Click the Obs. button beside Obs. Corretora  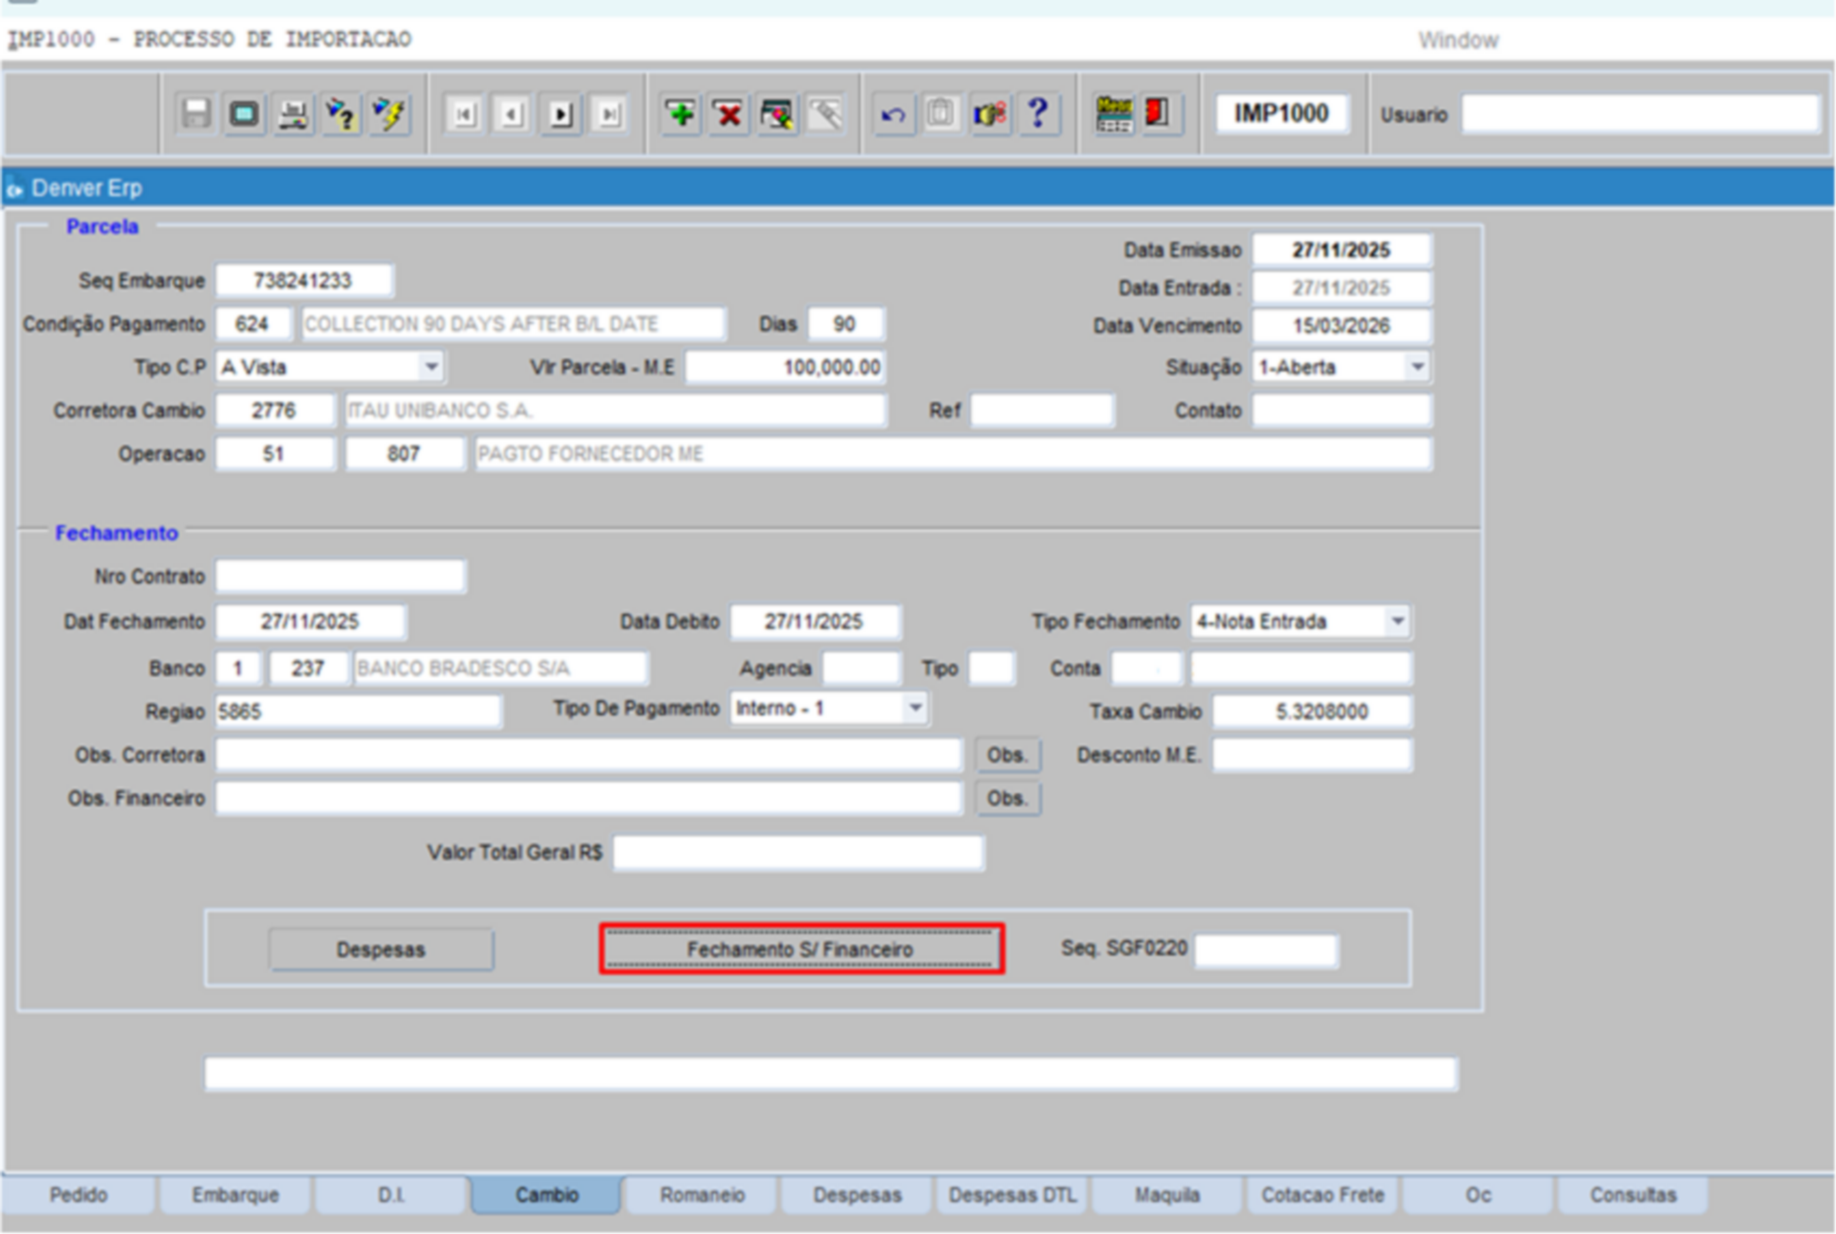coord(1007,755)
